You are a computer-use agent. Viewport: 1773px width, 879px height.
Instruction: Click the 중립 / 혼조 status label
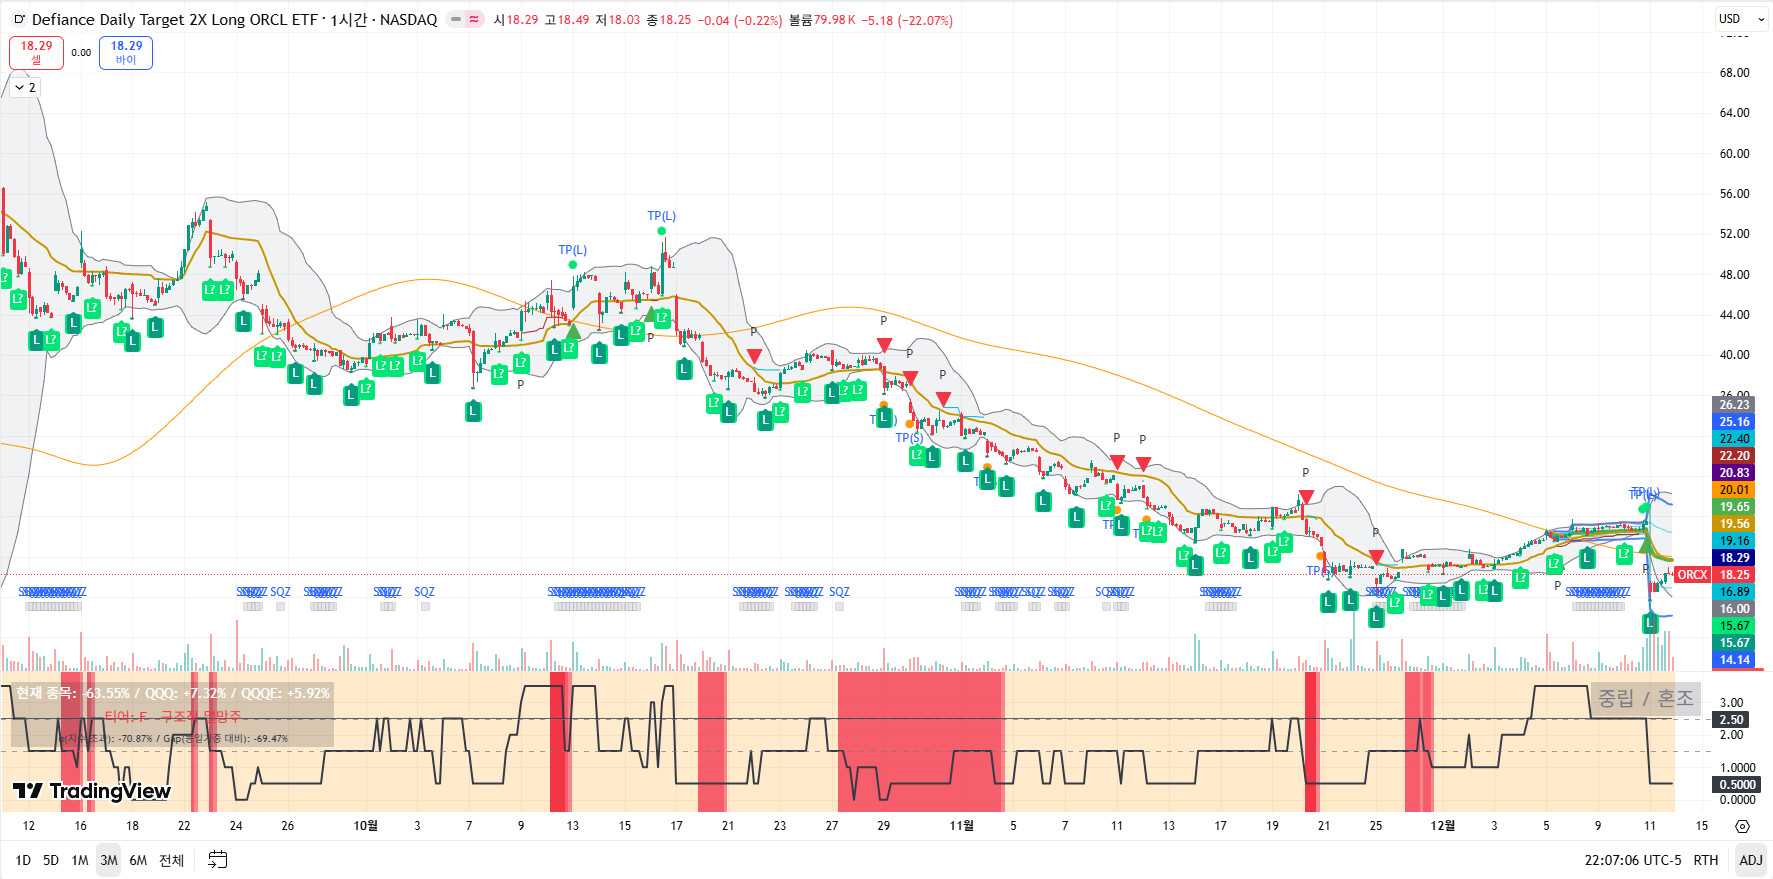(x=1645, y=698)
